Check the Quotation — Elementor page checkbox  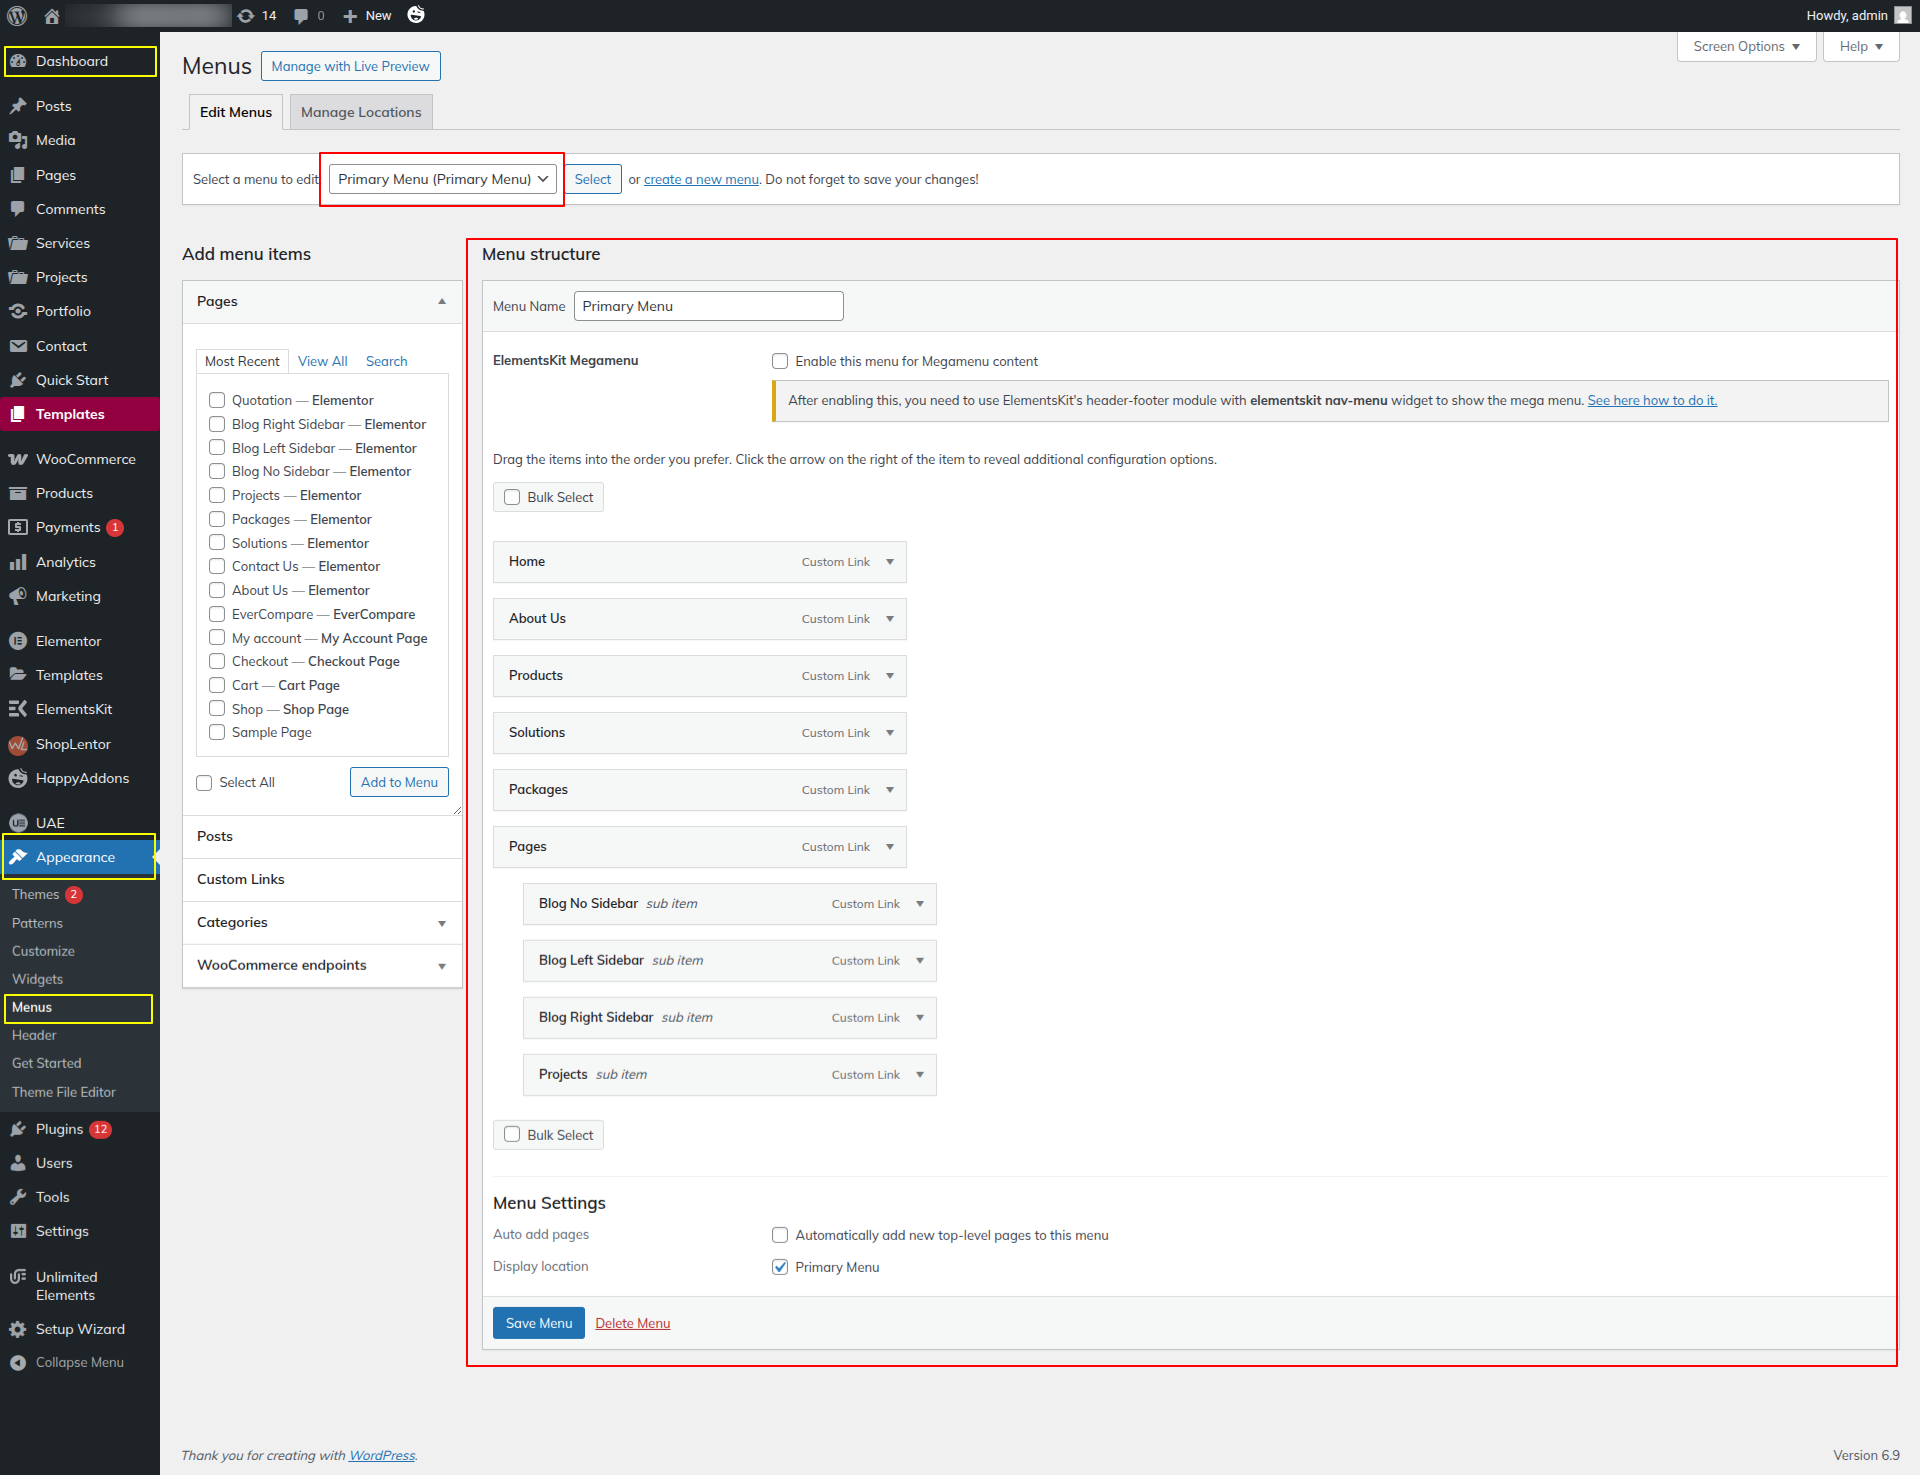click(x=217, y=400)
